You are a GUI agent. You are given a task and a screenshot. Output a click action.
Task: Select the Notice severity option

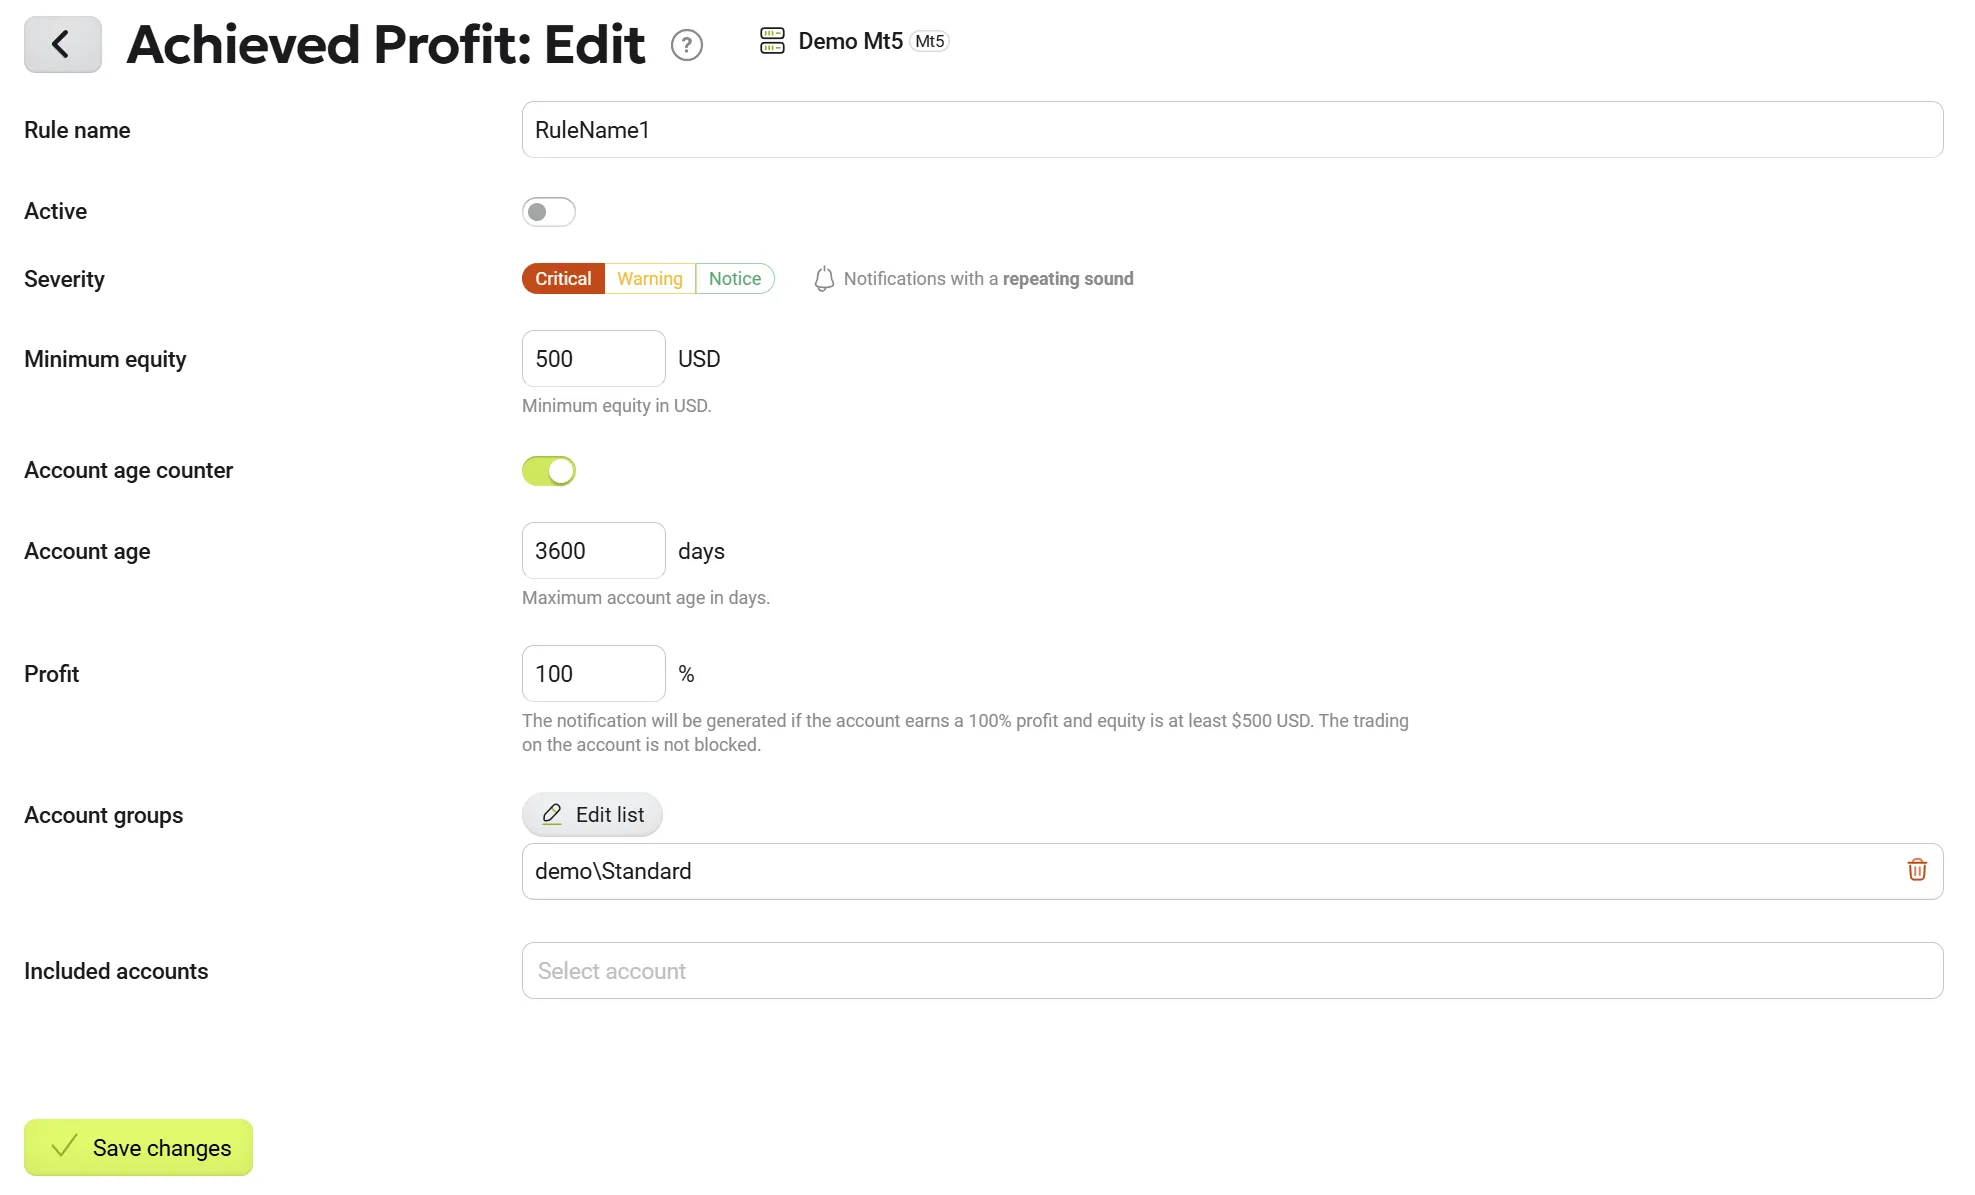(x=735, y=279)
